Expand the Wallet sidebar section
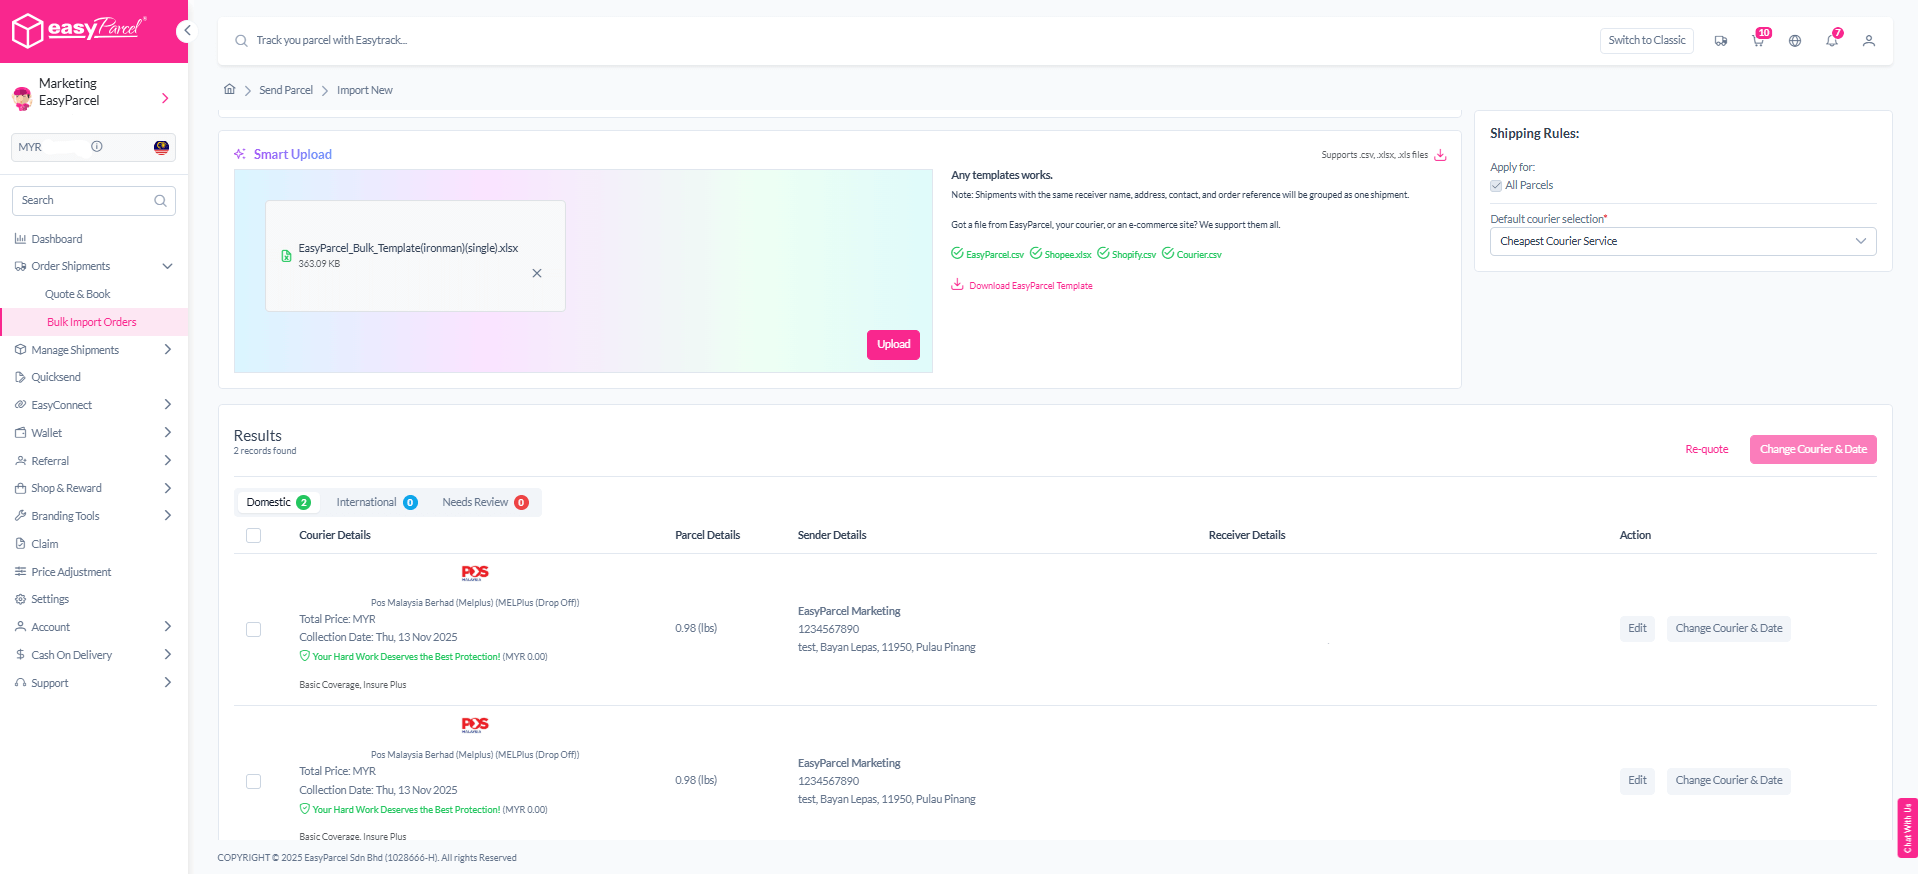 [93, 433]
